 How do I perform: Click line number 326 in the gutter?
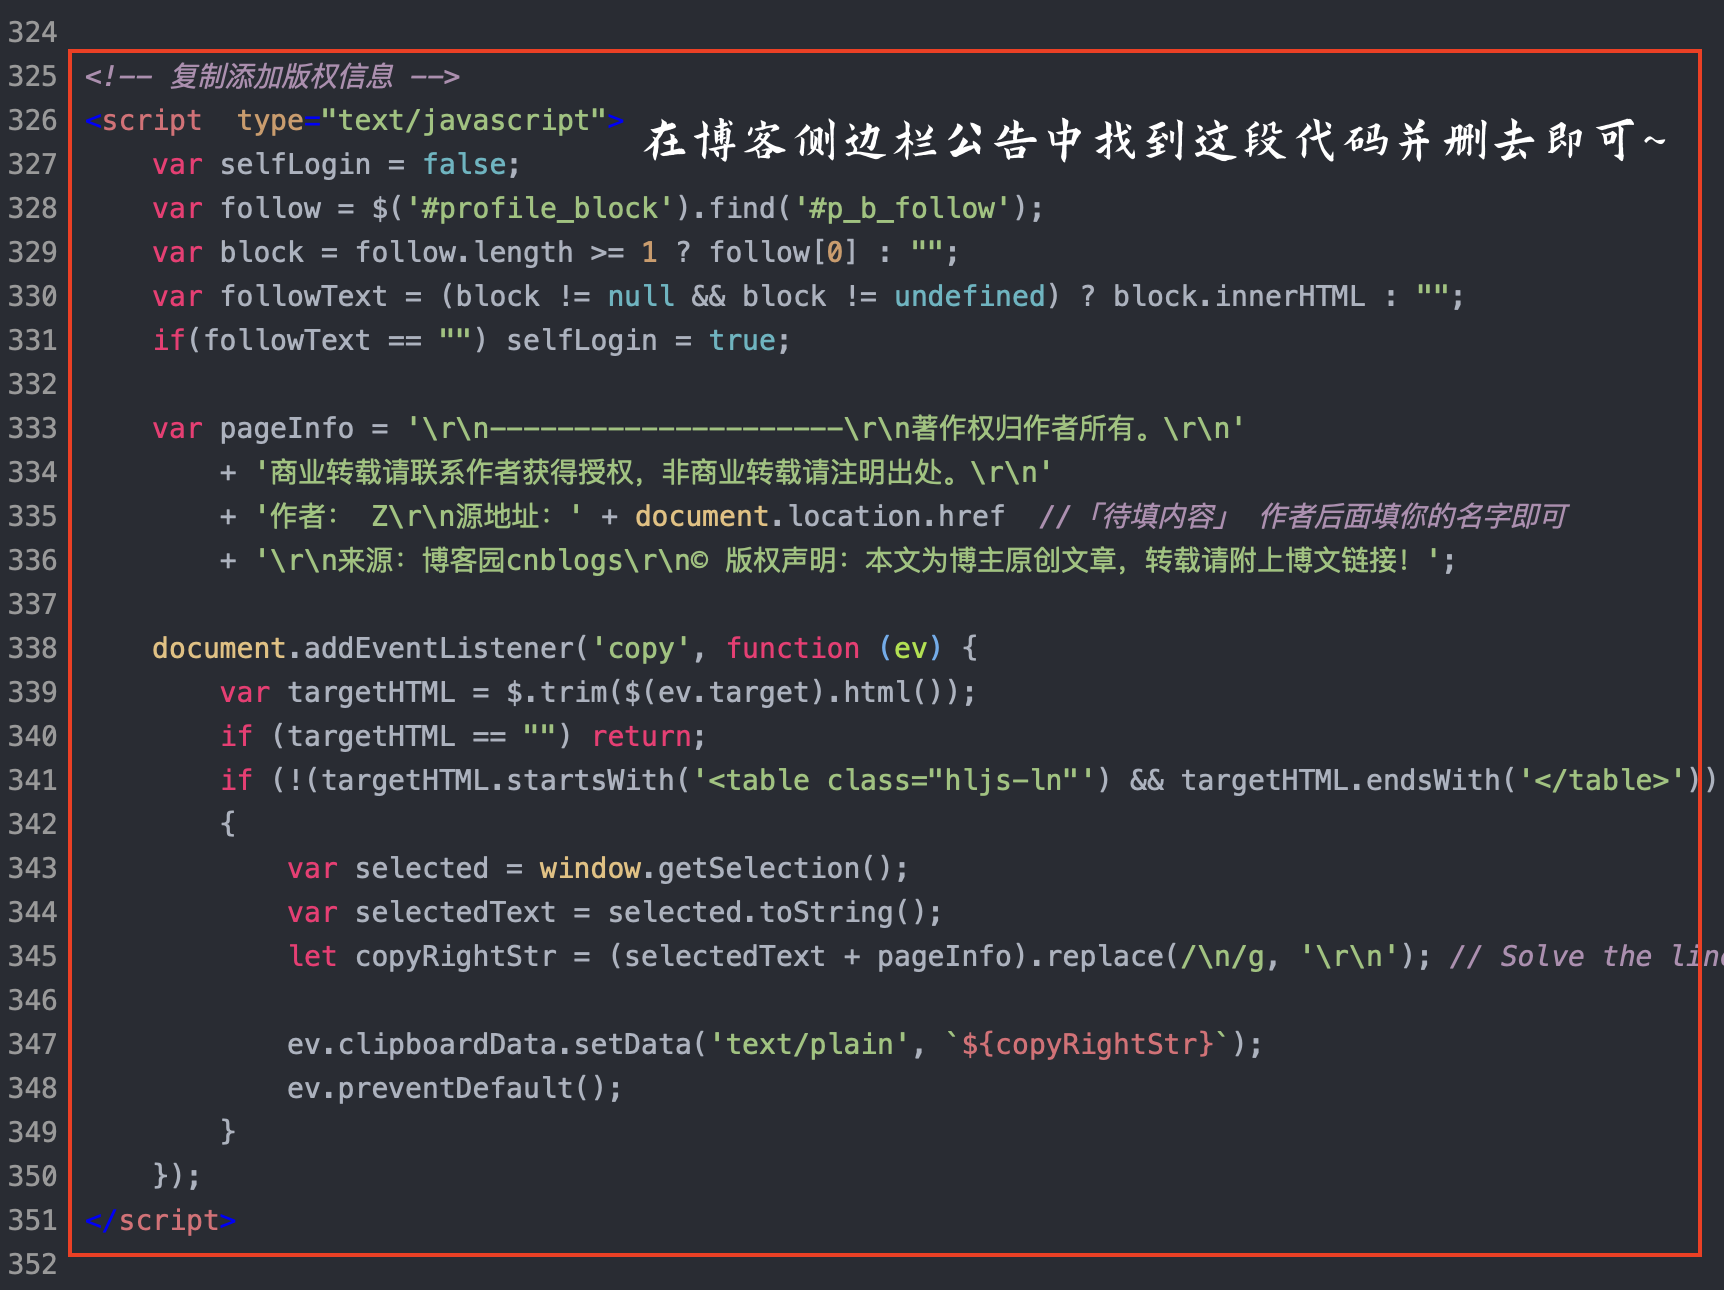click(x=32, y=120)
